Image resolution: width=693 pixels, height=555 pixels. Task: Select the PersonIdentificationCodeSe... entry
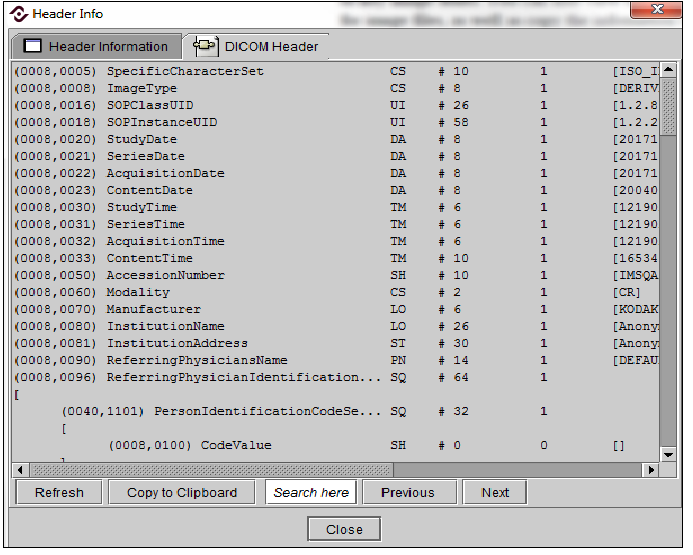(336, 411)
